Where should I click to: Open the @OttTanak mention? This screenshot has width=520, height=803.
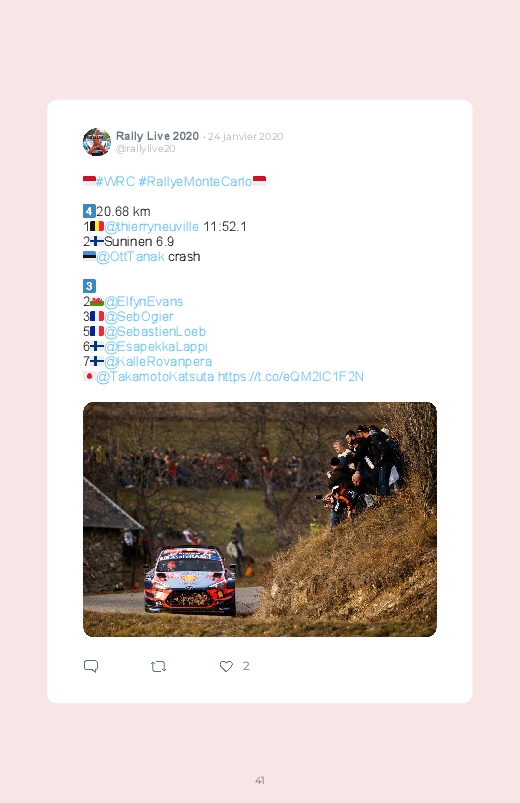coord(130,257)
